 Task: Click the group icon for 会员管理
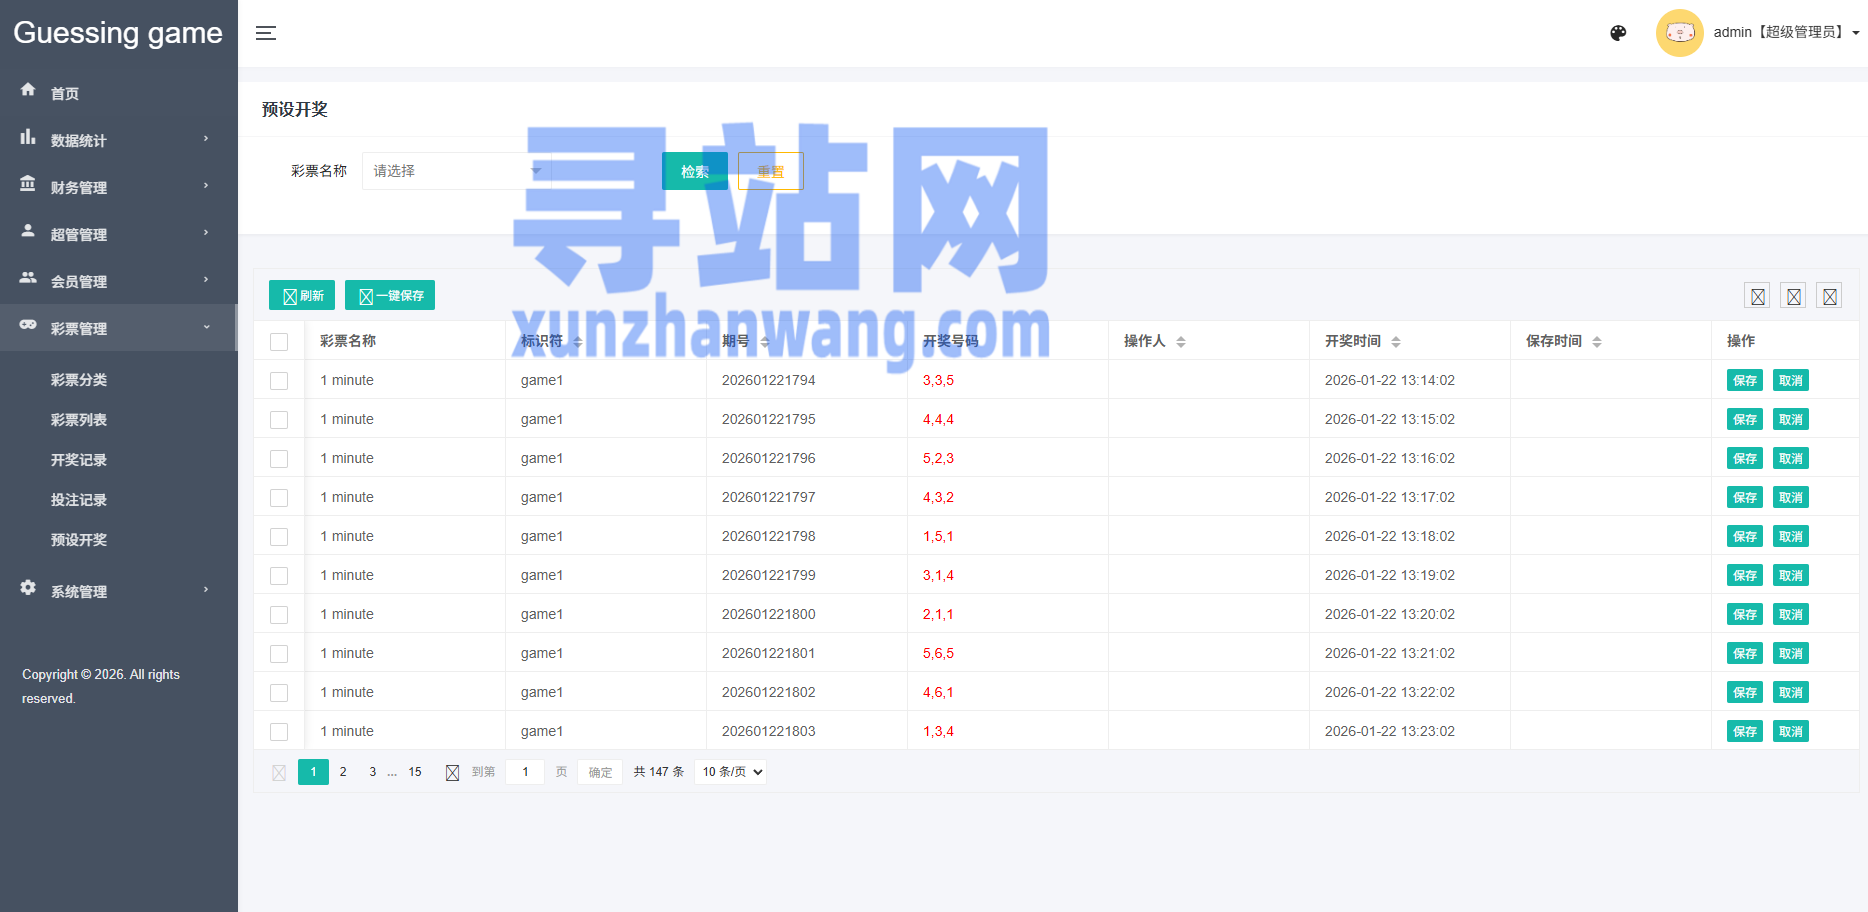(x=28, y=278)
